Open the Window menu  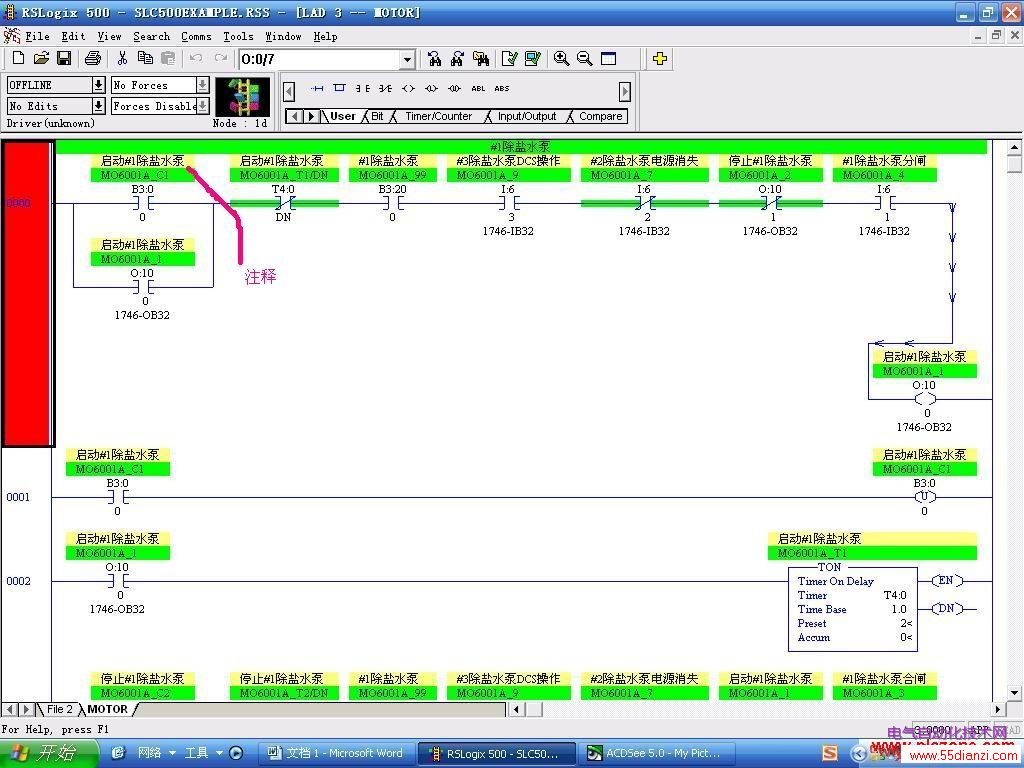click(283, 37)
